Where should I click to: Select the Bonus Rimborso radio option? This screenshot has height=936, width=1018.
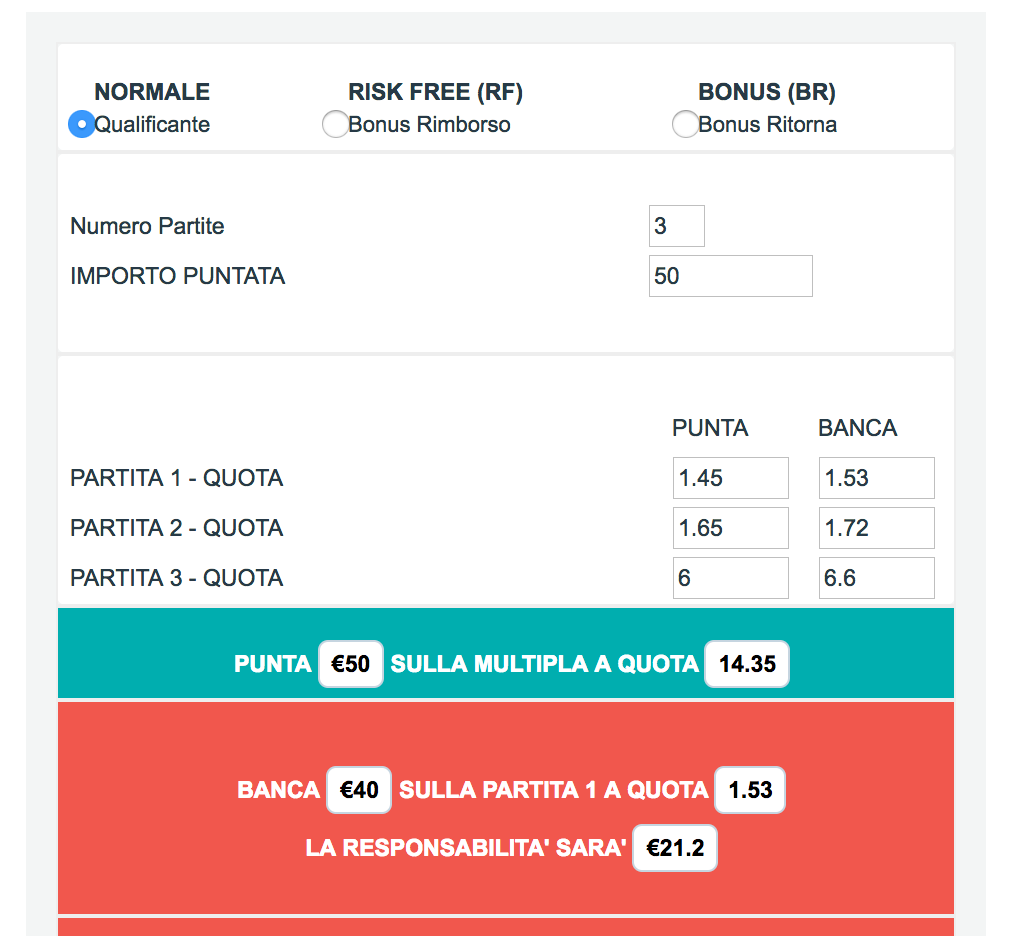(335, 125)
